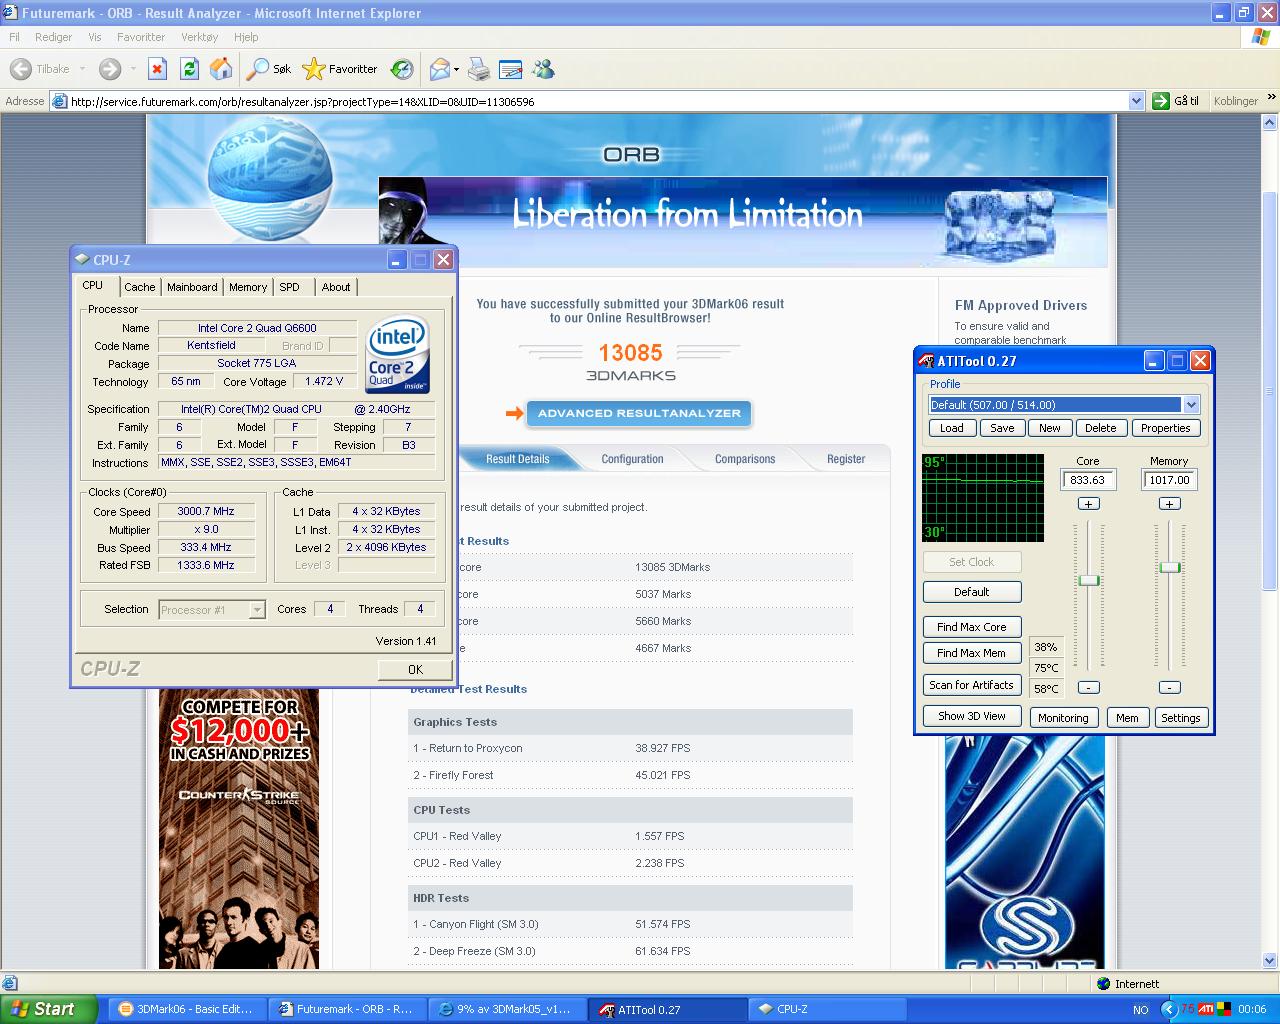
Task: Click the Counter-Strike $12,000 prize banner
Action: [x=239, y=828]
